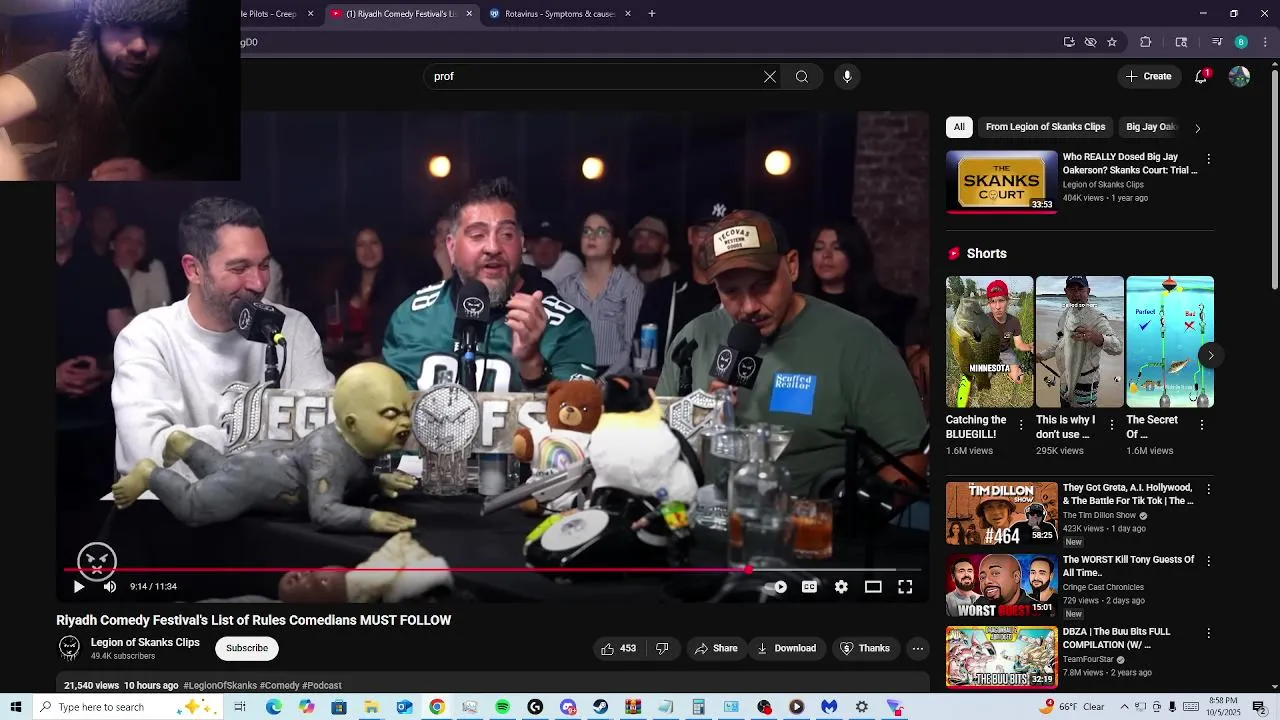Open Chrome media control icon
Viewport: 1280px width, 720px height.
[x=1217, y=42]
